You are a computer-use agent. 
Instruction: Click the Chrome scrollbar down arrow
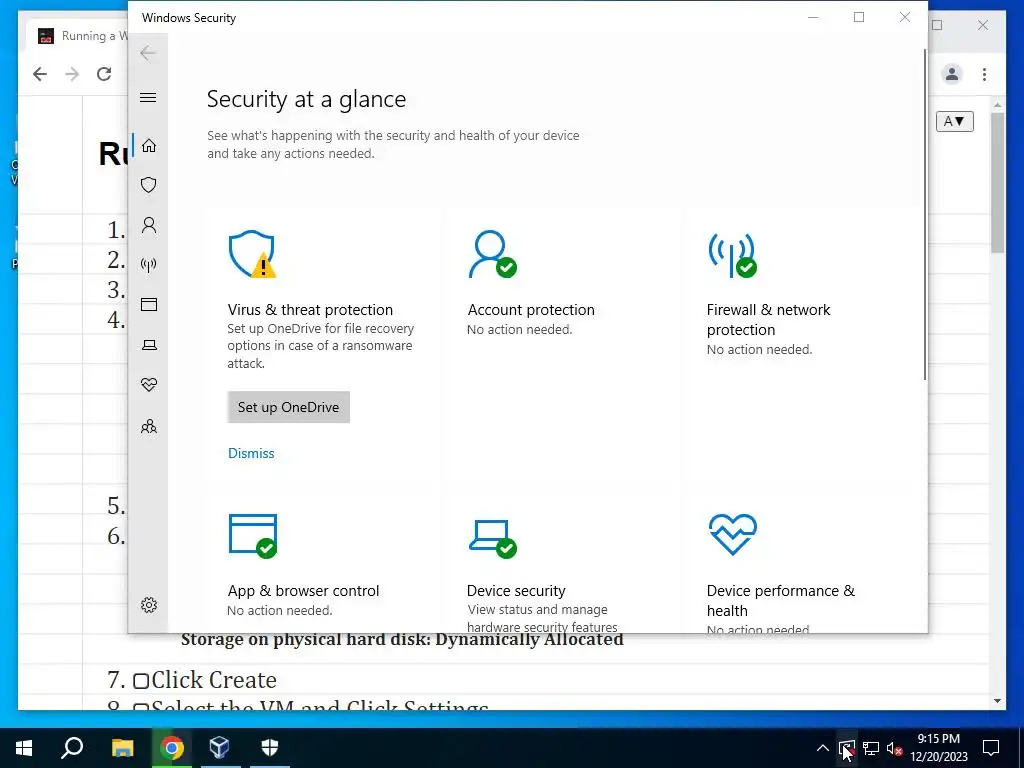coord(997,701)
